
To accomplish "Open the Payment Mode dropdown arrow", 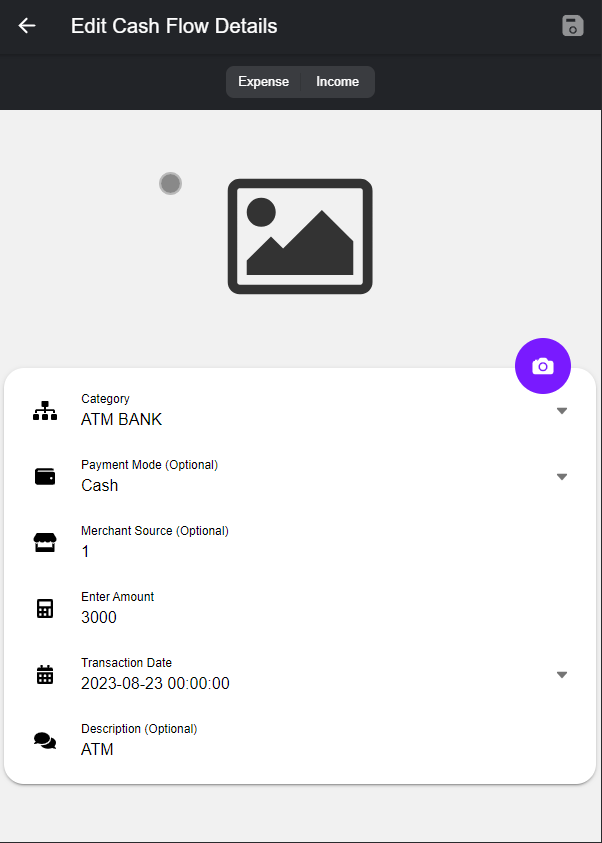I will pyautogui.click(x=561, y=476).
